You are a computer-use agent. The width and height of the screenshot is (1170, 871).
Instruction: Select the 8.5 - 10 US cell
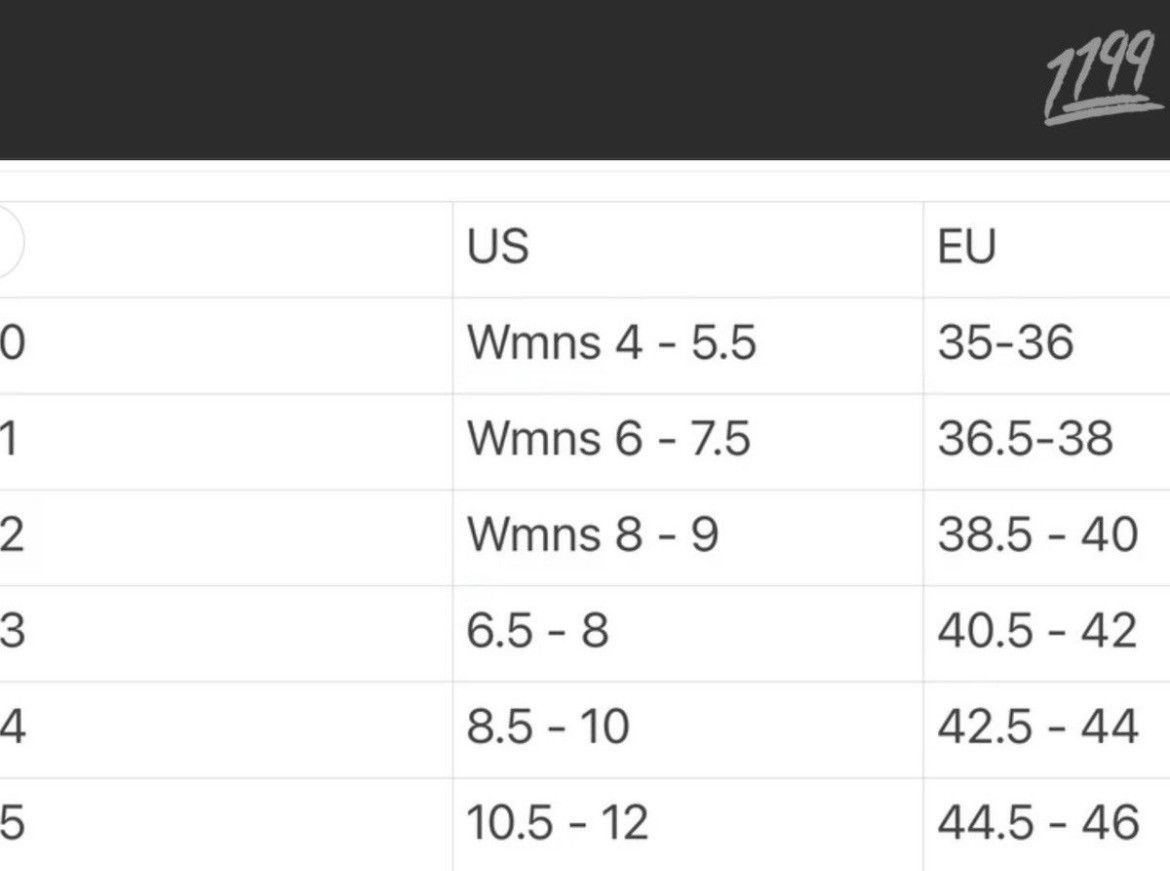point(547,727)
